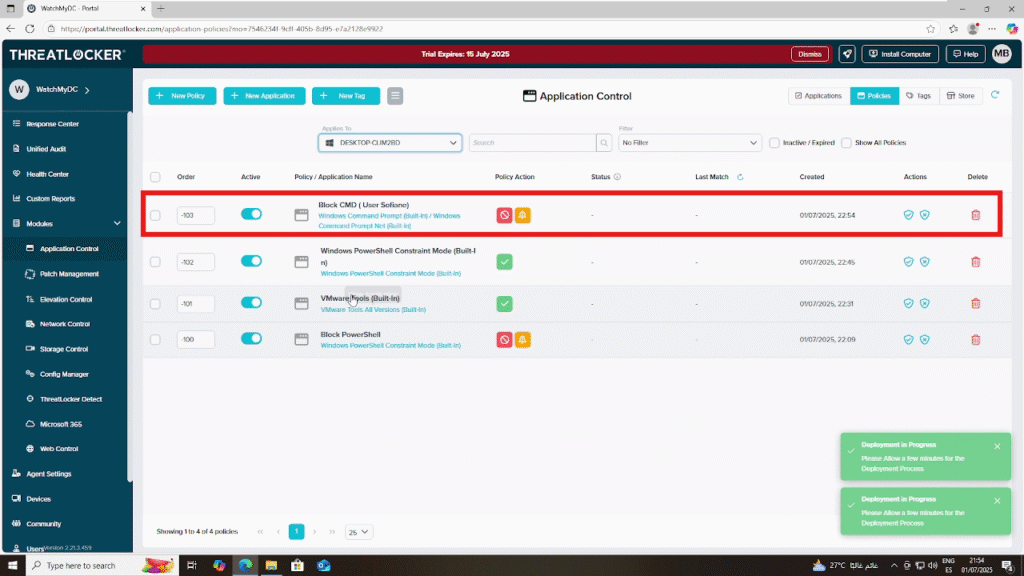
Task: Click the New Application button
Action: click(x=264, y=96)
